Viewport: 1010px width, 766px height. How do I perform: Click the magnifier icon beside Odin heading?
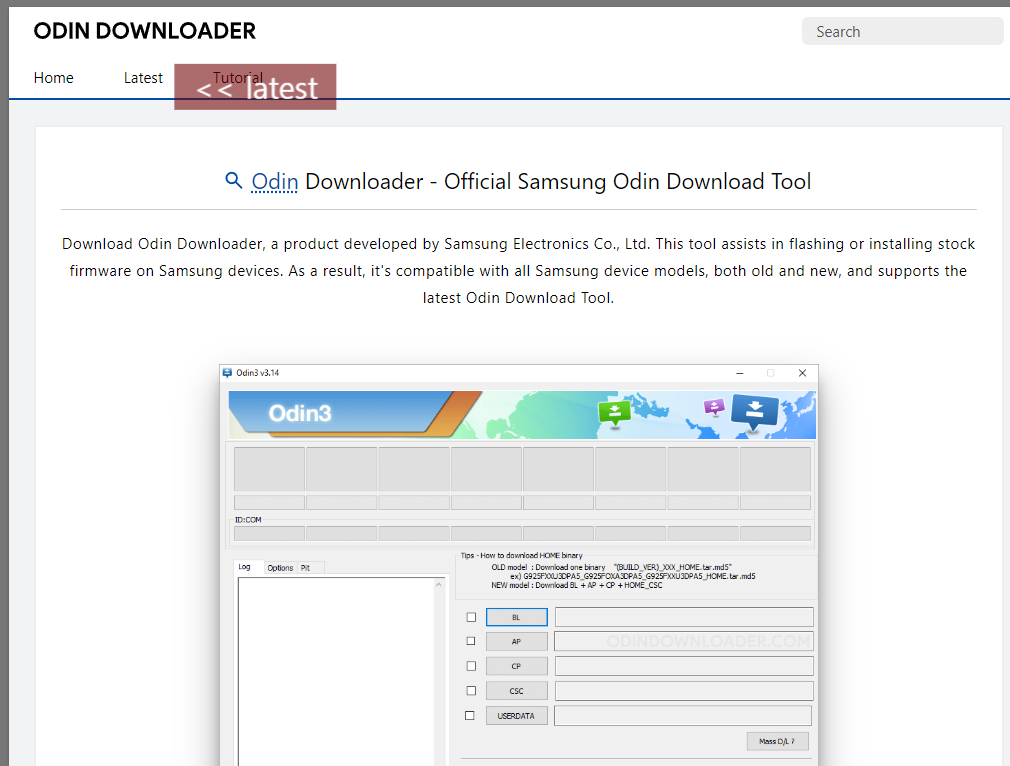(233, 180)
